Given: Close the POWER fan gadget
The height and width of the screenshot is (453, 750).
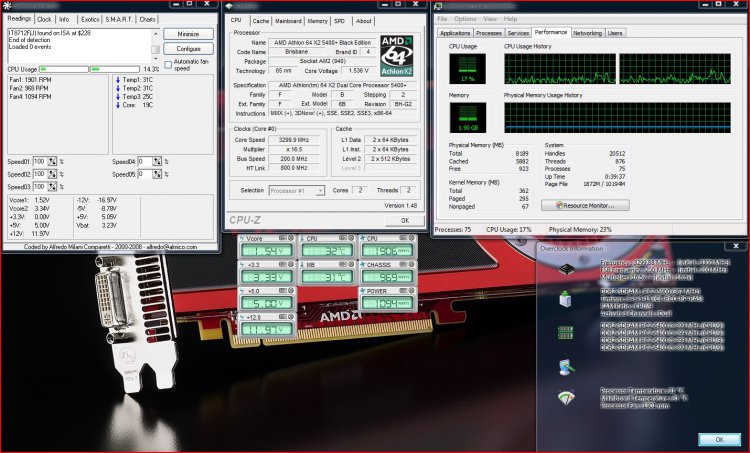Looking at the screenshot, I should 411,291.
